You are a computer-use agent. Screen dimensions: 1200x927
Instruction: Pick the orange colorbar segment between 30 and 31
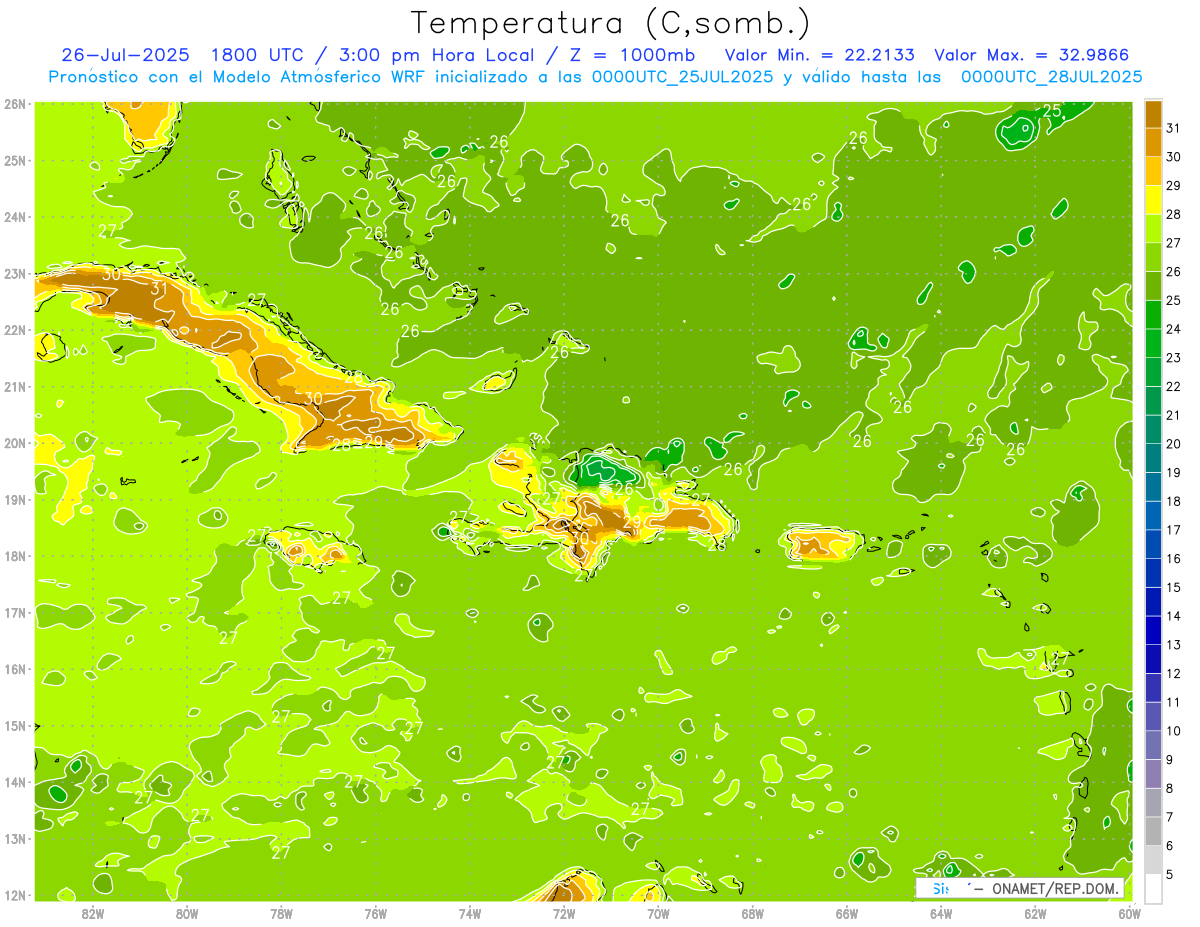pyautogui.click(x=1154, y=143)
